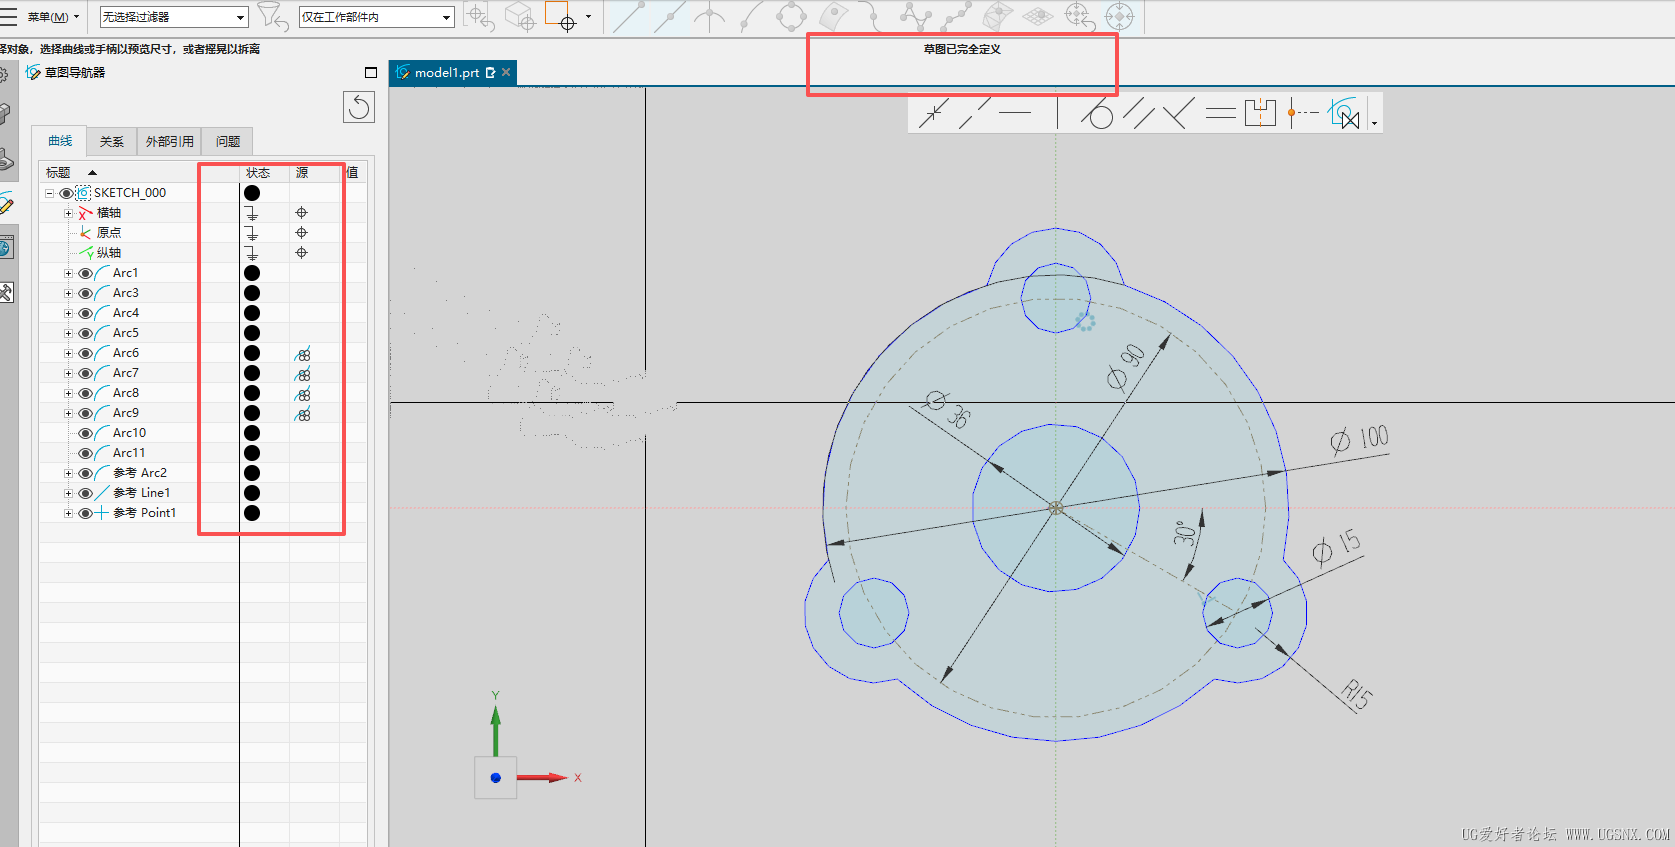Screen dimensions: 1675x847
Task: Click the snap point reset icon
Action: 480,16
